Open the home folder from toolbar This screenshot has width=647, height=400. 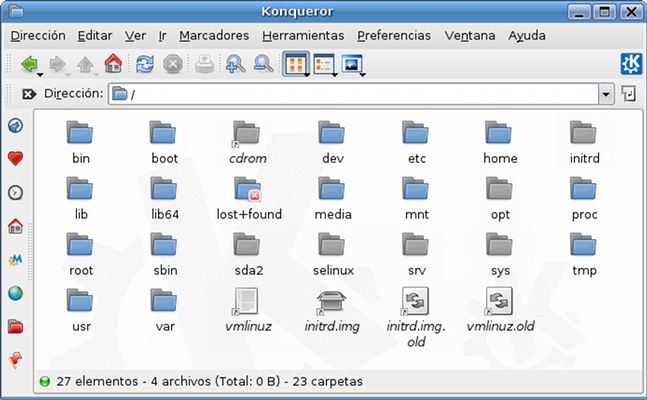pyautogui.click(x=113, y=63)
